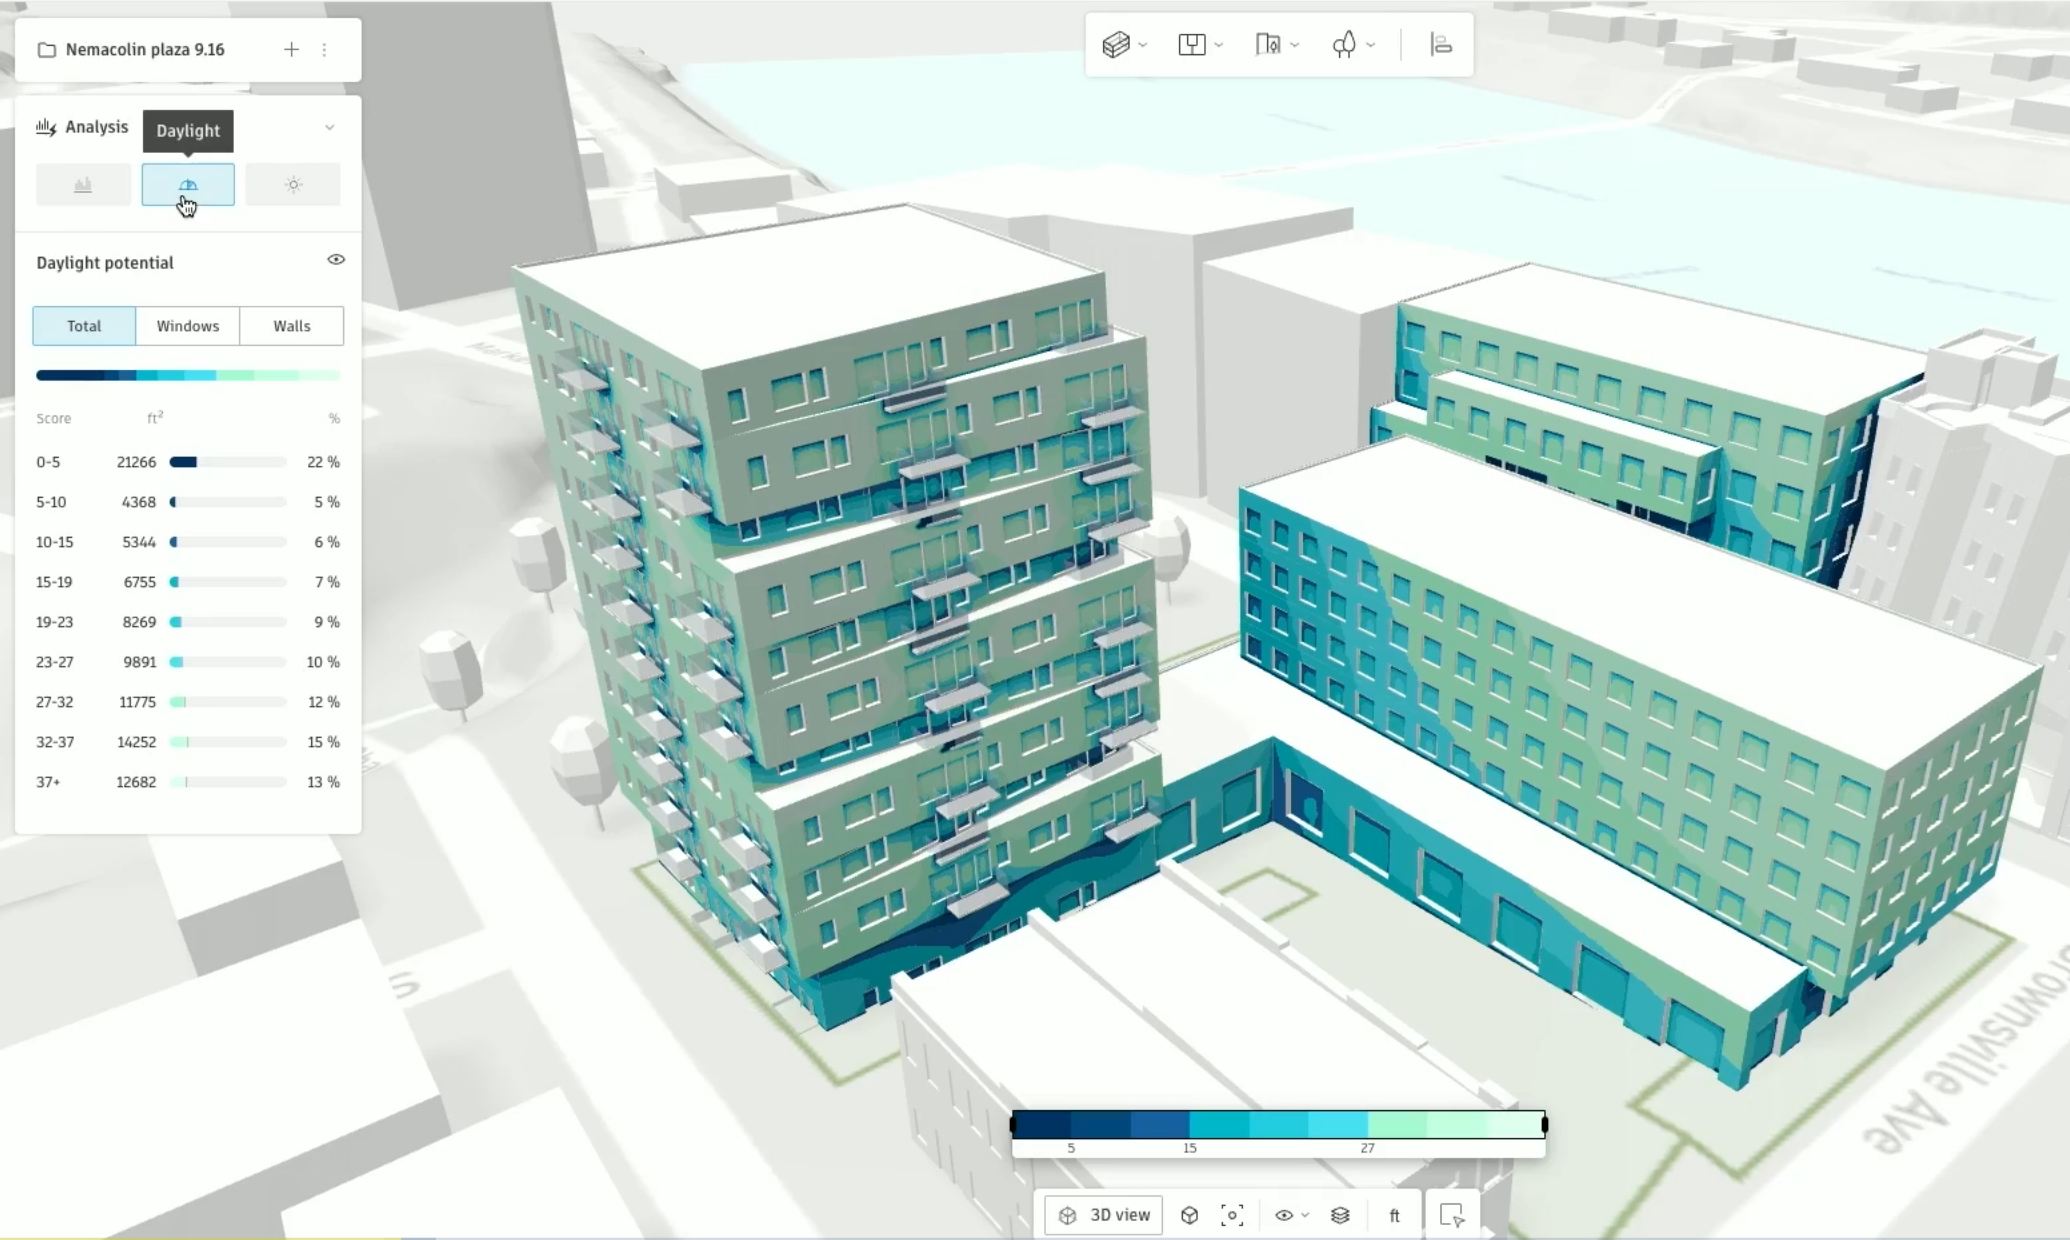2070x1240 pixels.
Task: Toggle Daylight potential visibility eye
Action: 336,260
